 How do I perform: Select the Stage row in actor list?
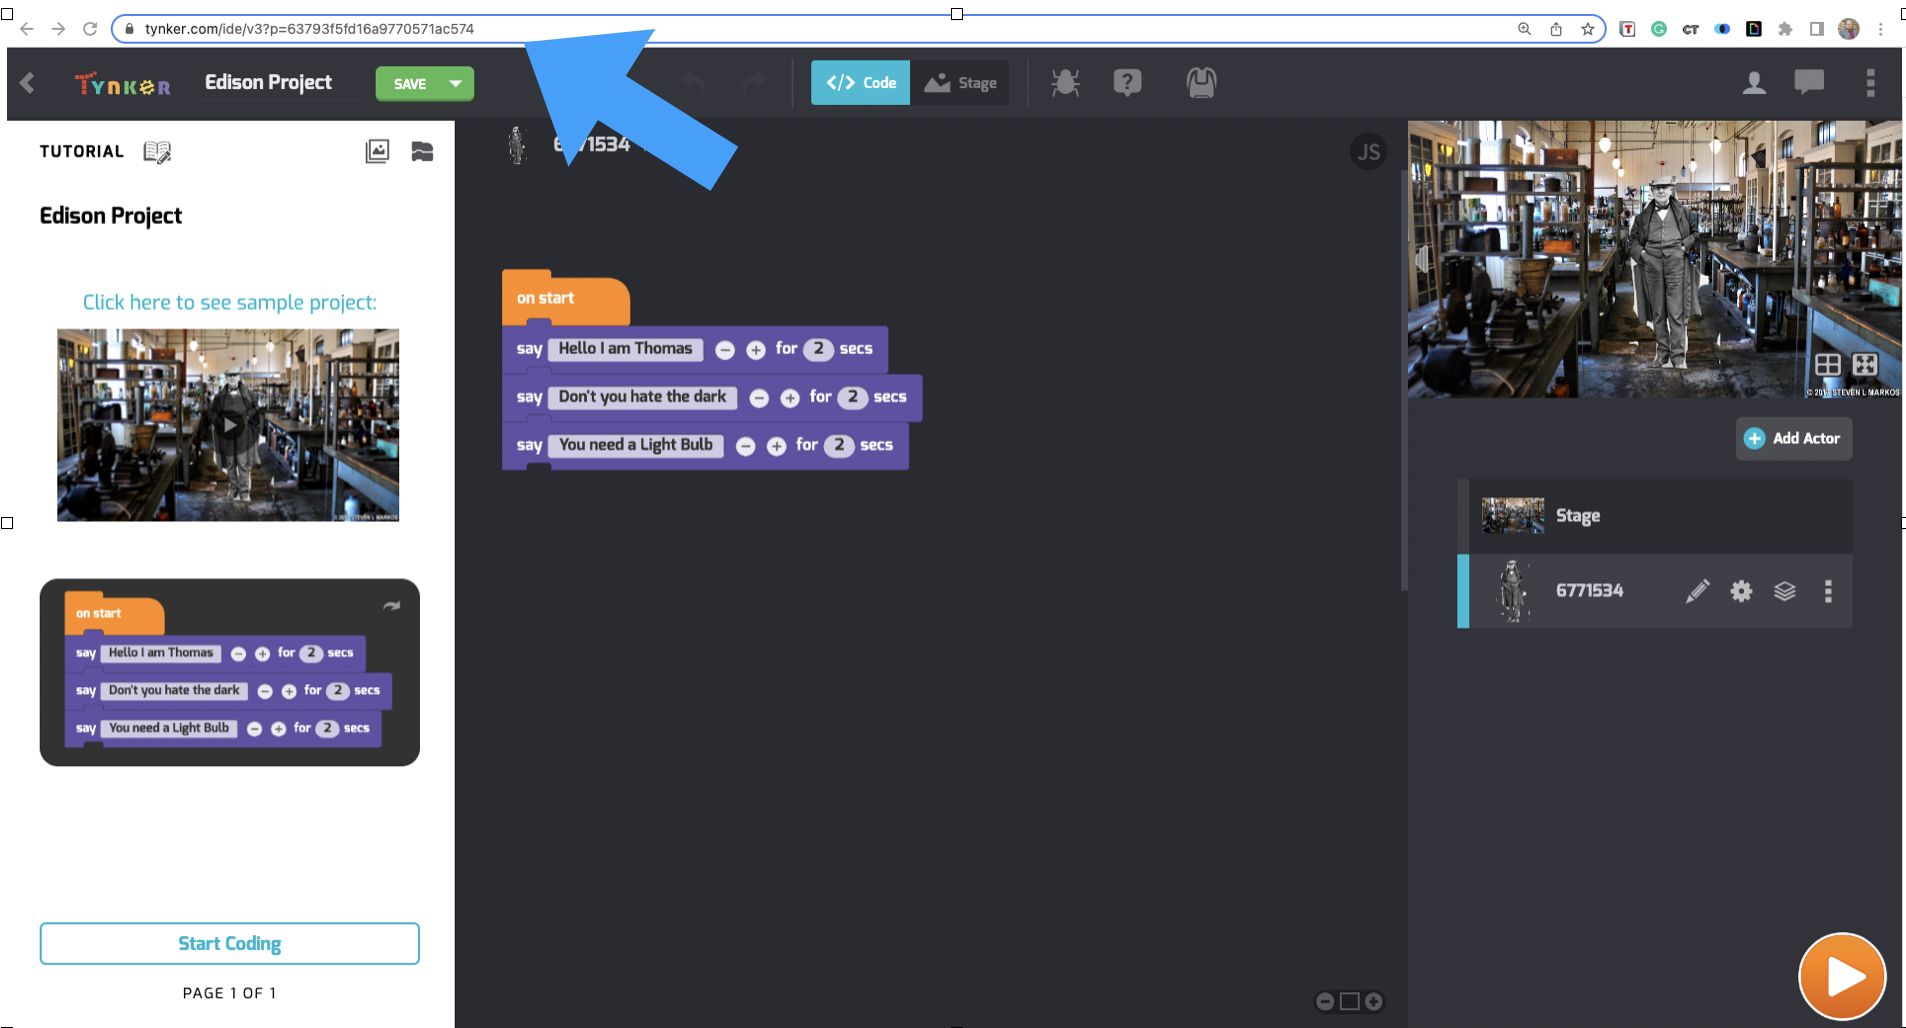tap(1655, 516)
